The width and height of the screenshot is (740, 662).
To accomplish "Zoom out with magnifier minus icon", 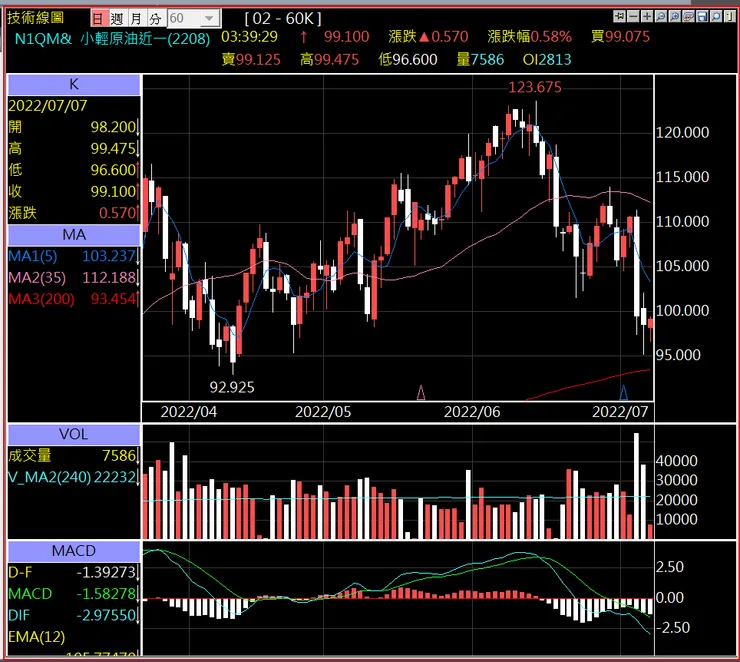I will pyautogui.click(x=661, y=16).
